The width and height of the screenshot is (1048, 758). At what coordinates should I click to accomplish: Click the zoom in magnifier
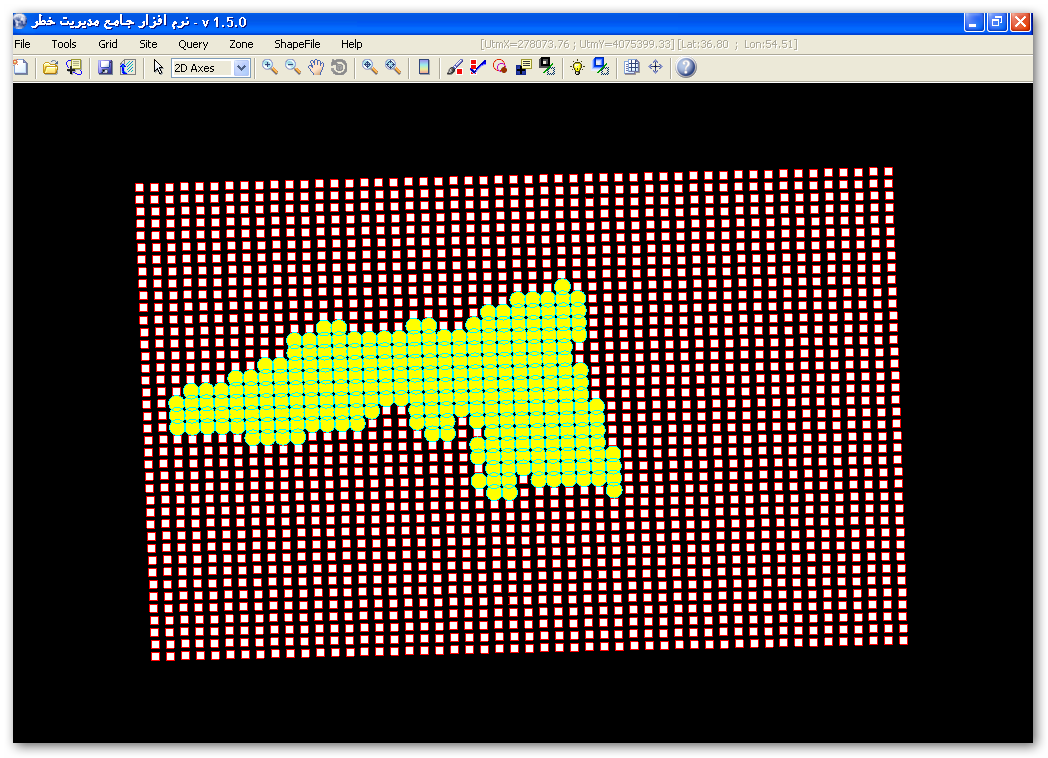[270, 67]
